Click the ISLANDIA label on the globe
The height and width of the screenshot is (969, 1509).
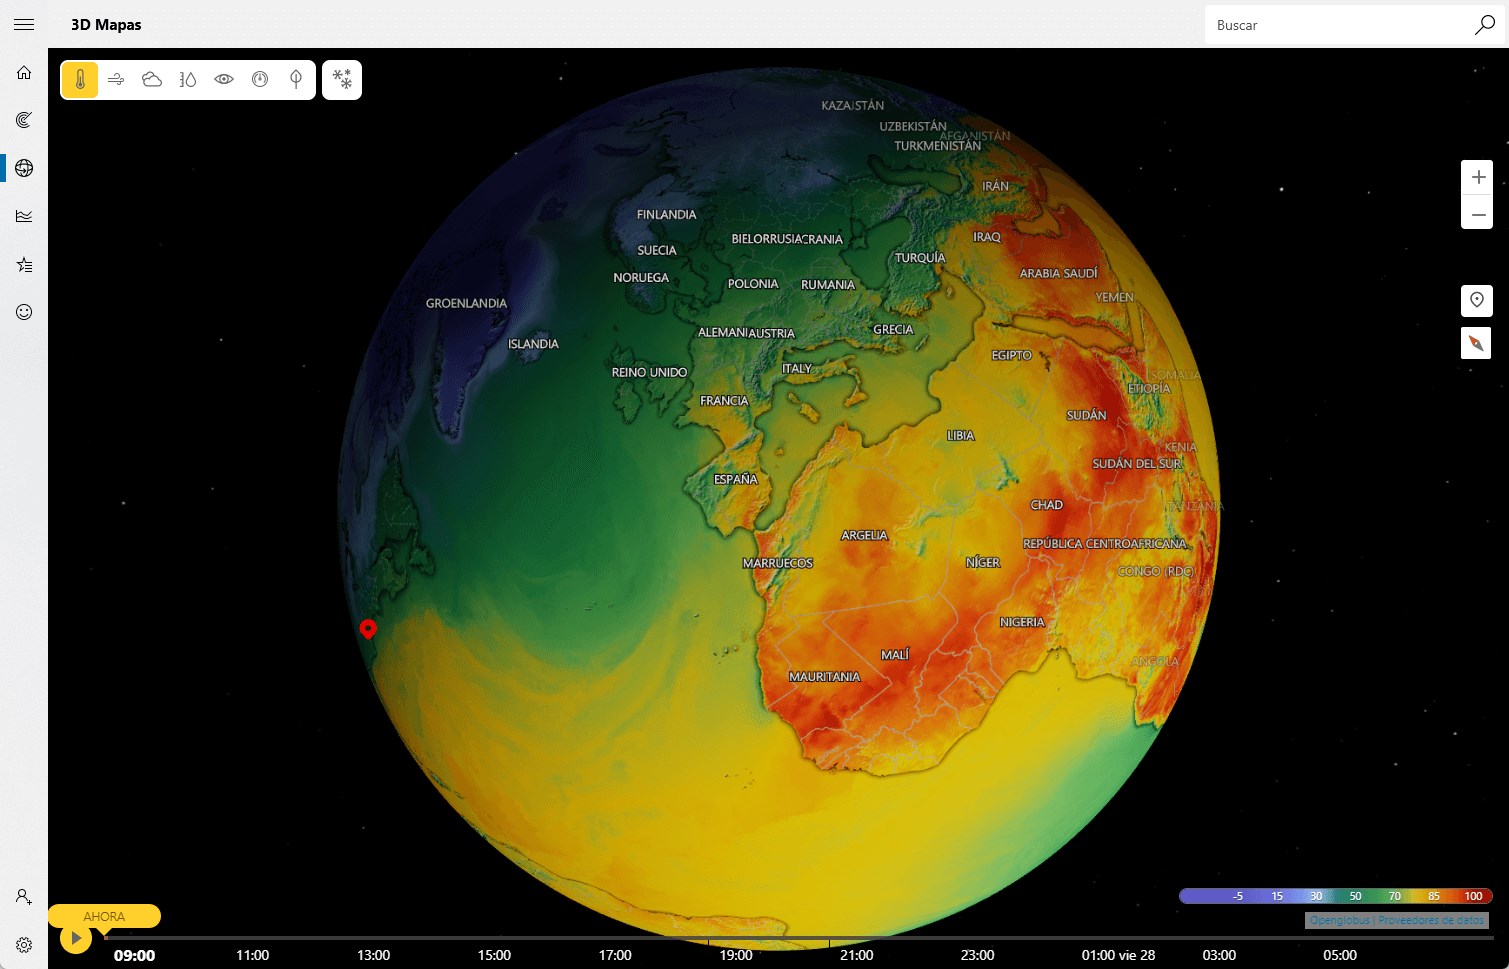[x=533, y=344]
